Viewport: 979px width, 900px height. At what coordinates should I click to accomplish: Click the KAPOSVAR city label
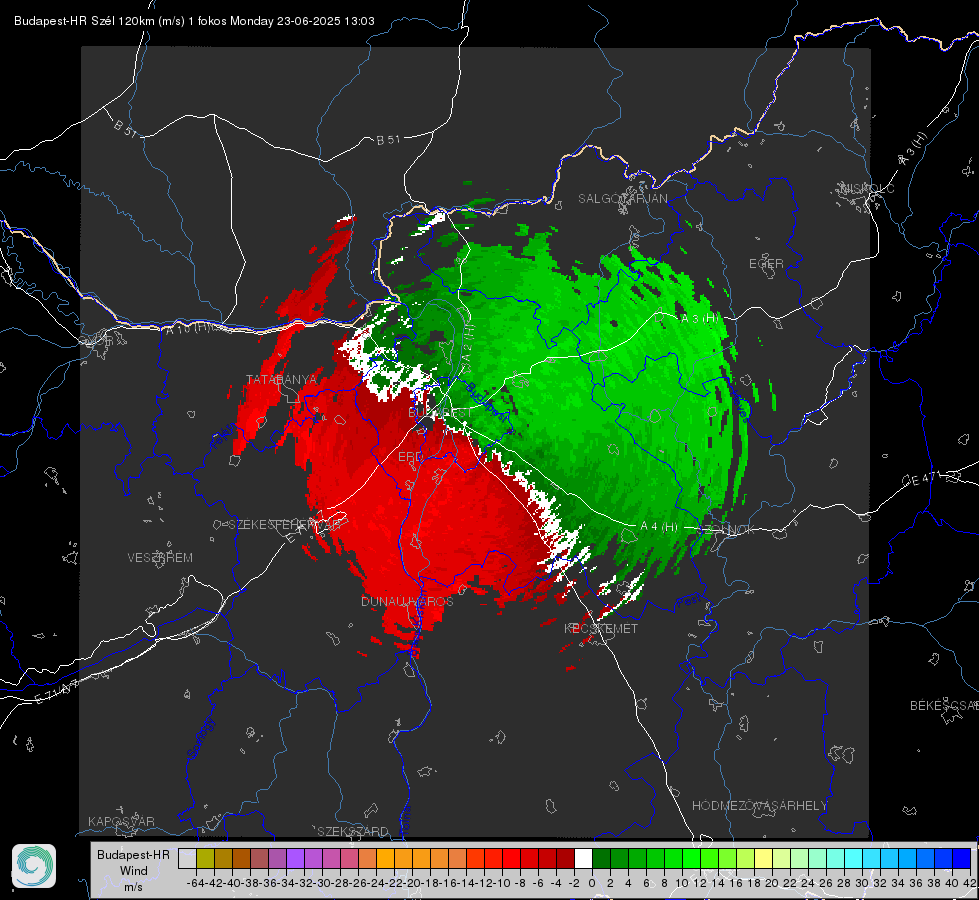(121, 821)
